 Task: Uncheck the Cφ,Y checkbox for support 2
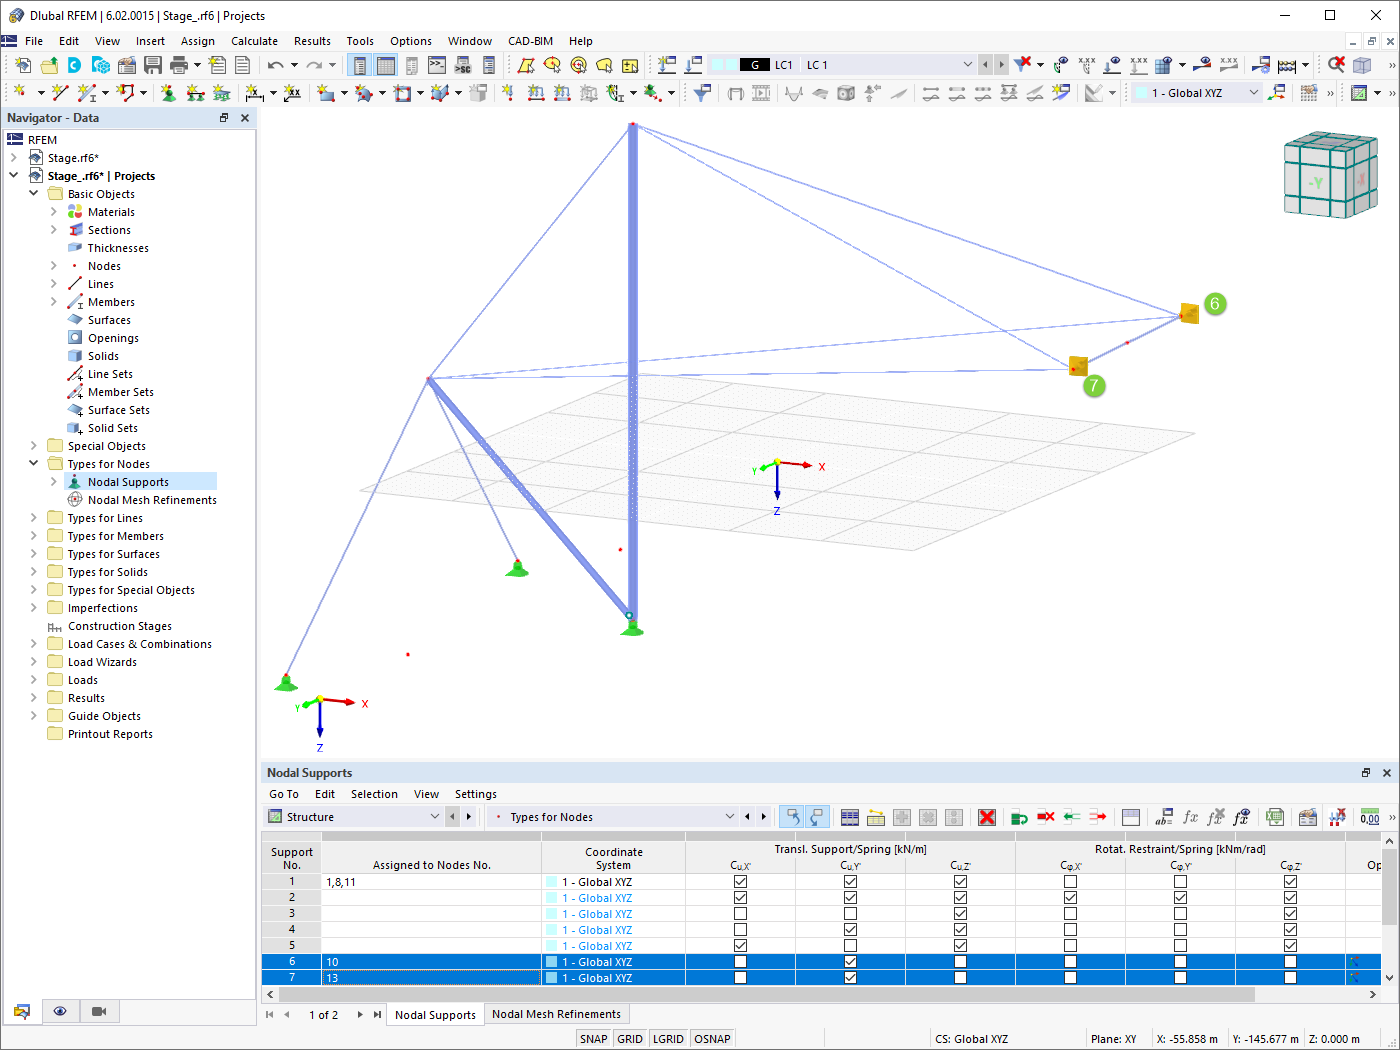1180,897
